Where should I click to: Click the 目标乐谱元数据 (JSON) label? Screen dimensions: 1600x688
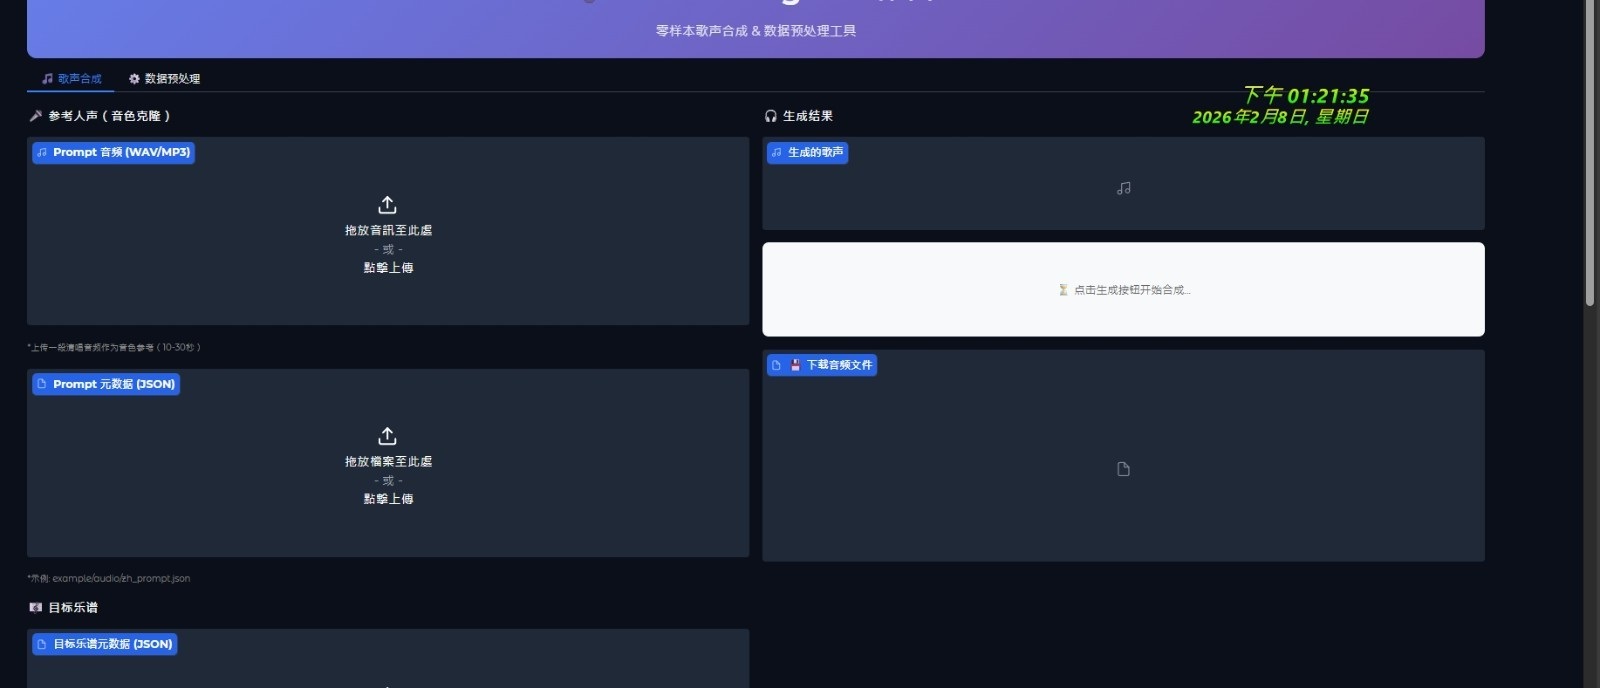click(x=105, y=644)
